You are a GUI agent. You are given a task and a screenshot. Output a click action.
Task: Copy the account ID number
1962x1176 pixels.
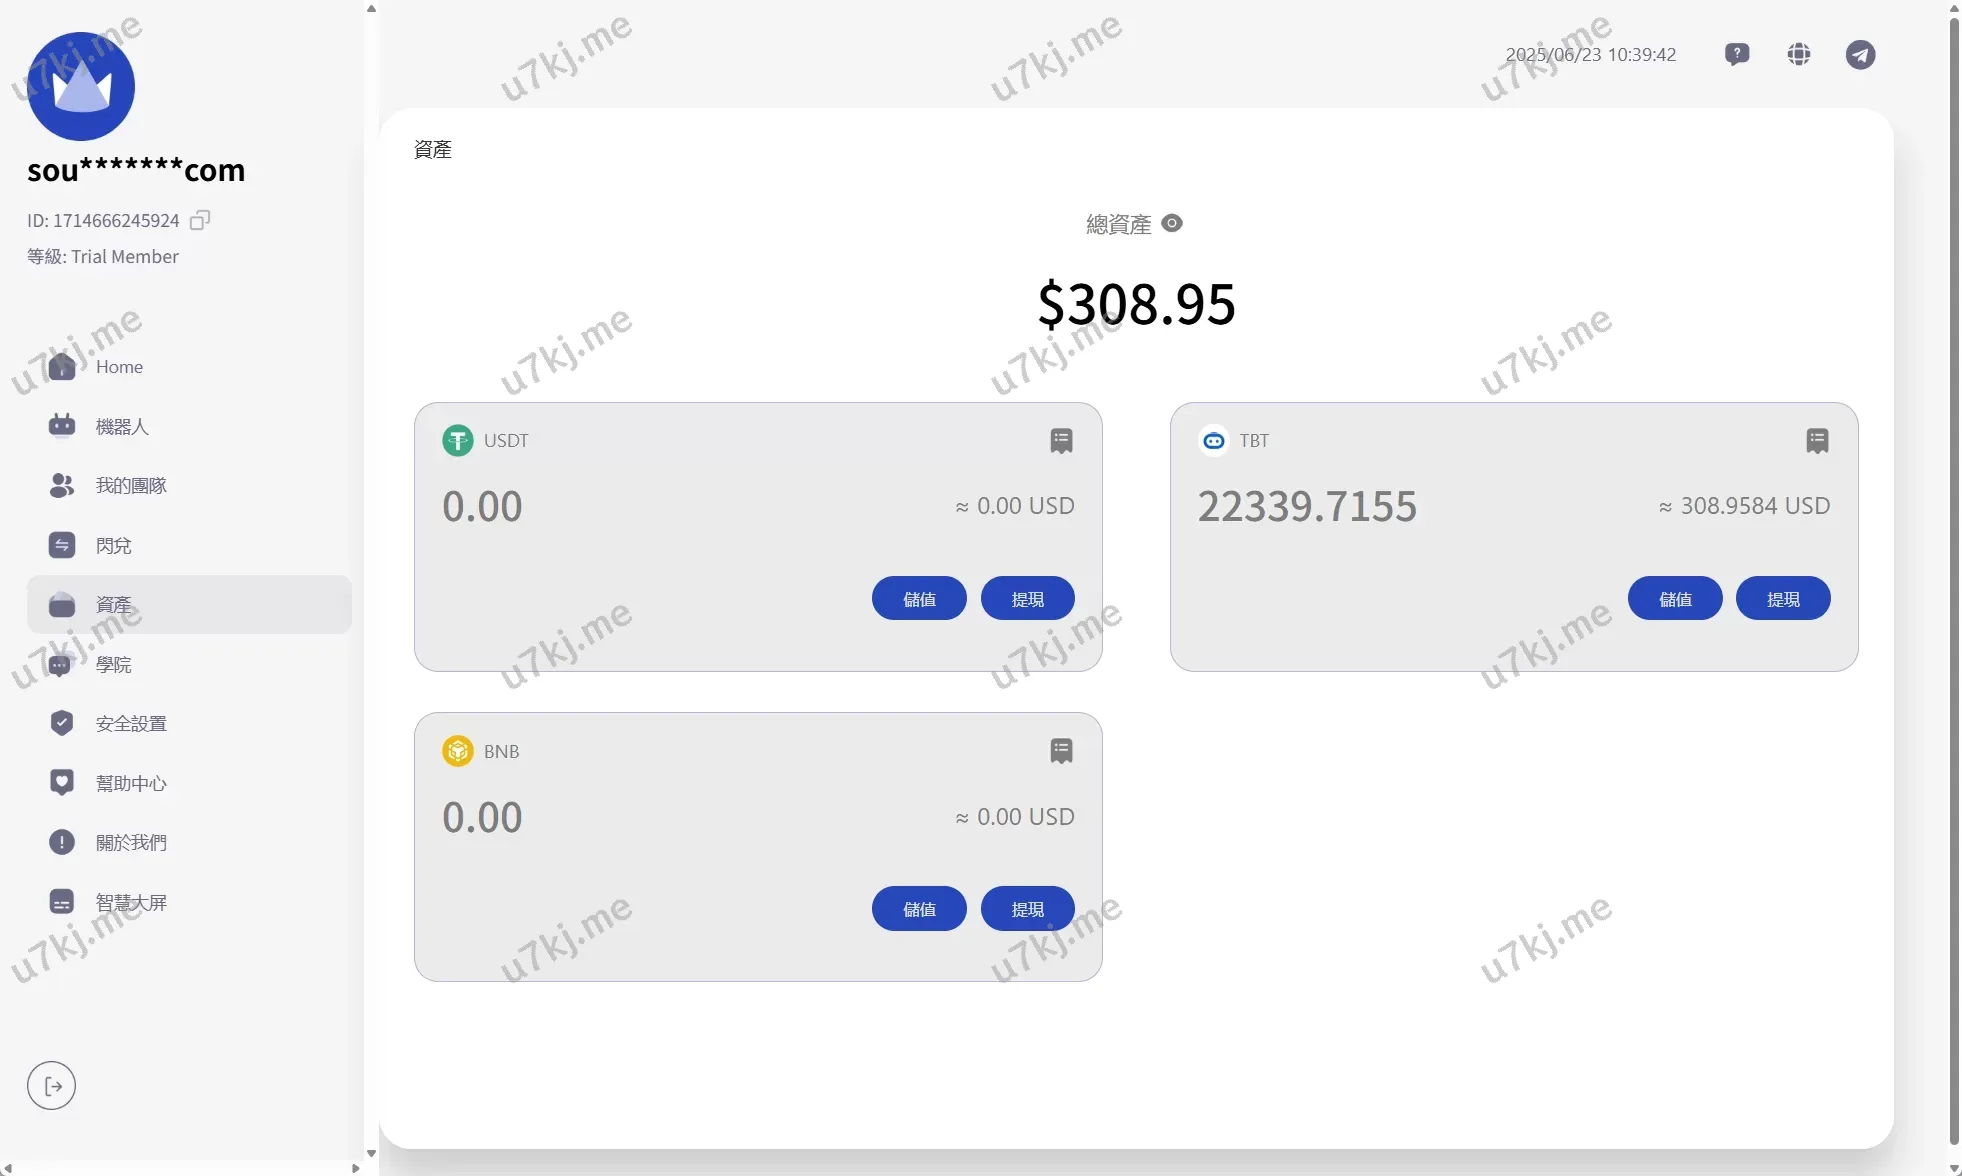[200, 220]
